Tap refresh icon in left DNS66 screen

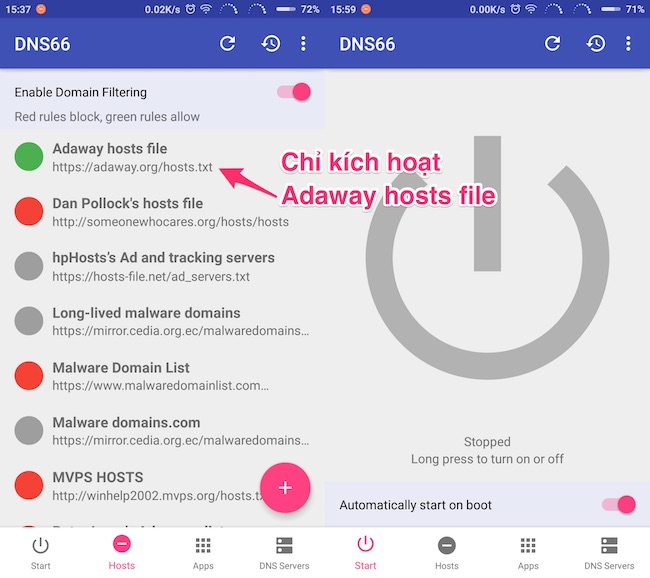228,43
